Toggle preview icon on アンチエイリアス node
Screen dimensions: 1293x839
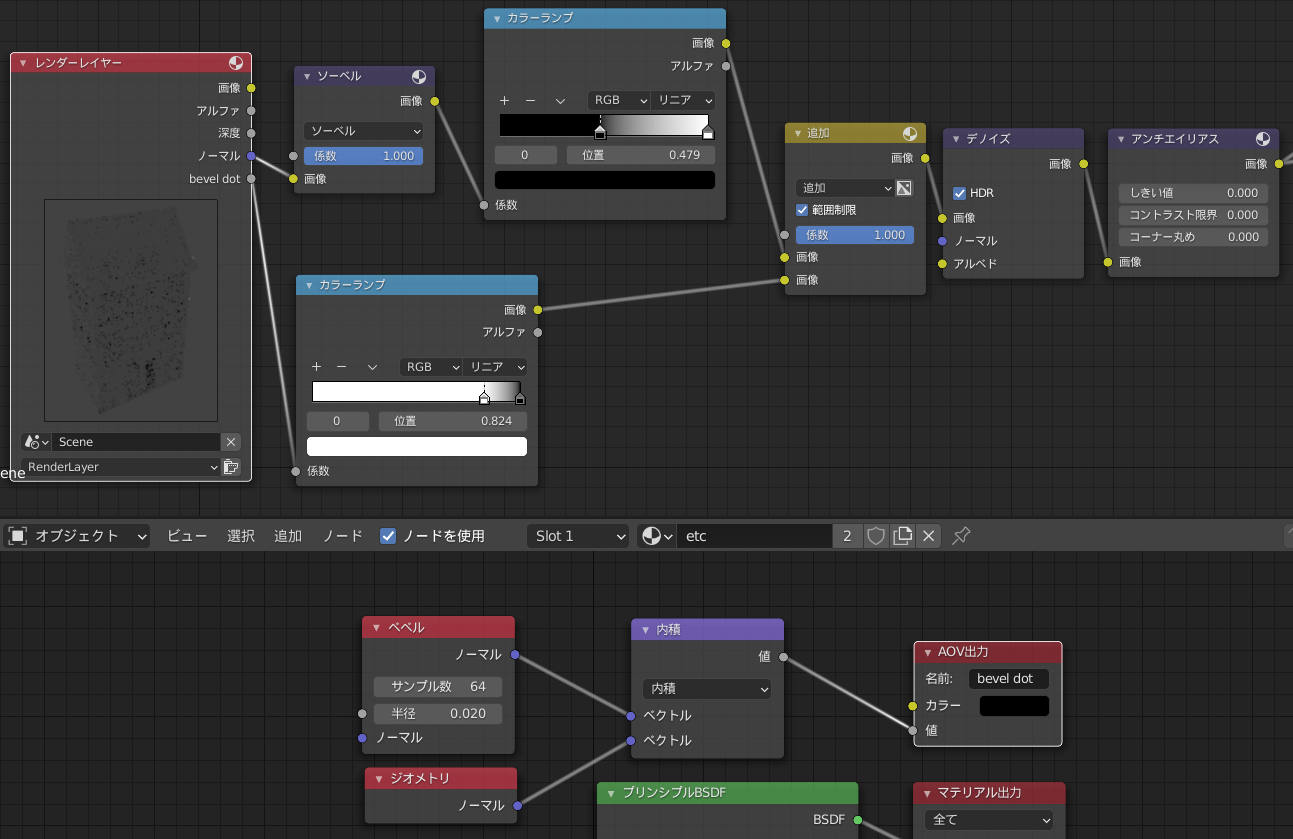[x=1263, y=139]
